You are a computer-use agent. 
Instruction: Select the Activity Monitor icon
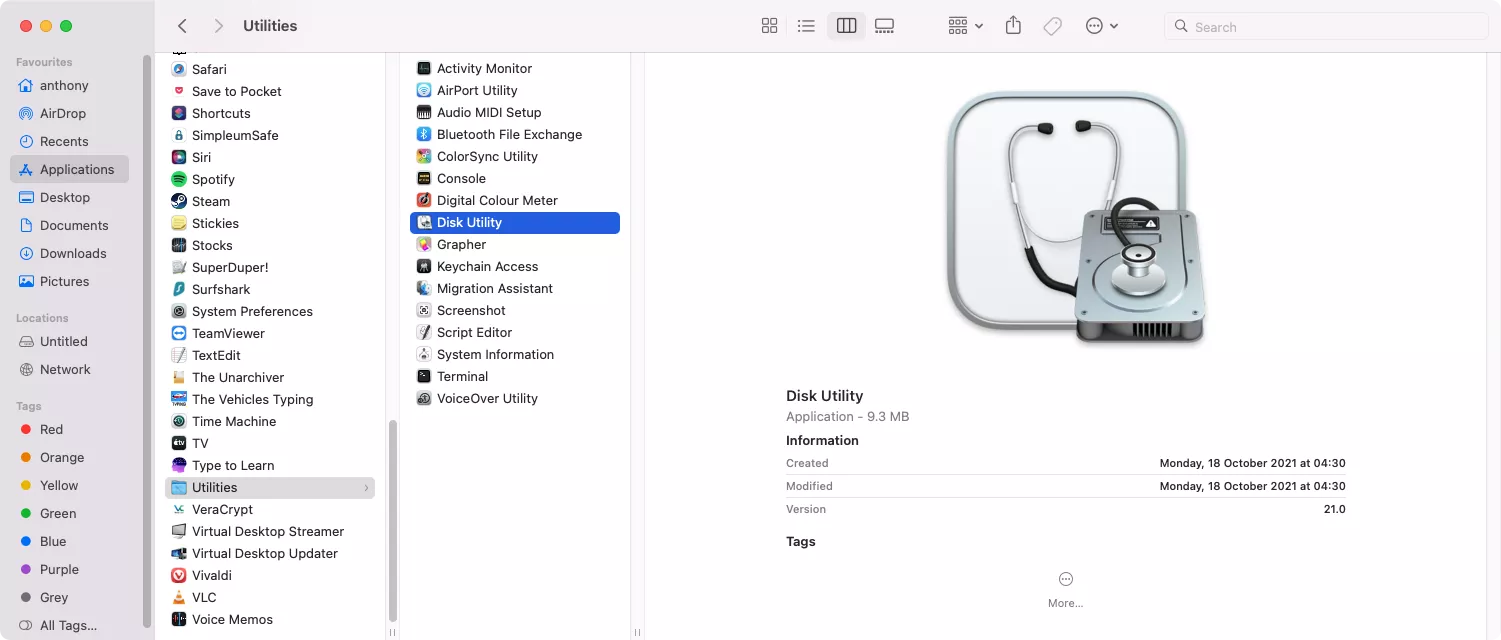[x=424, y=68]
